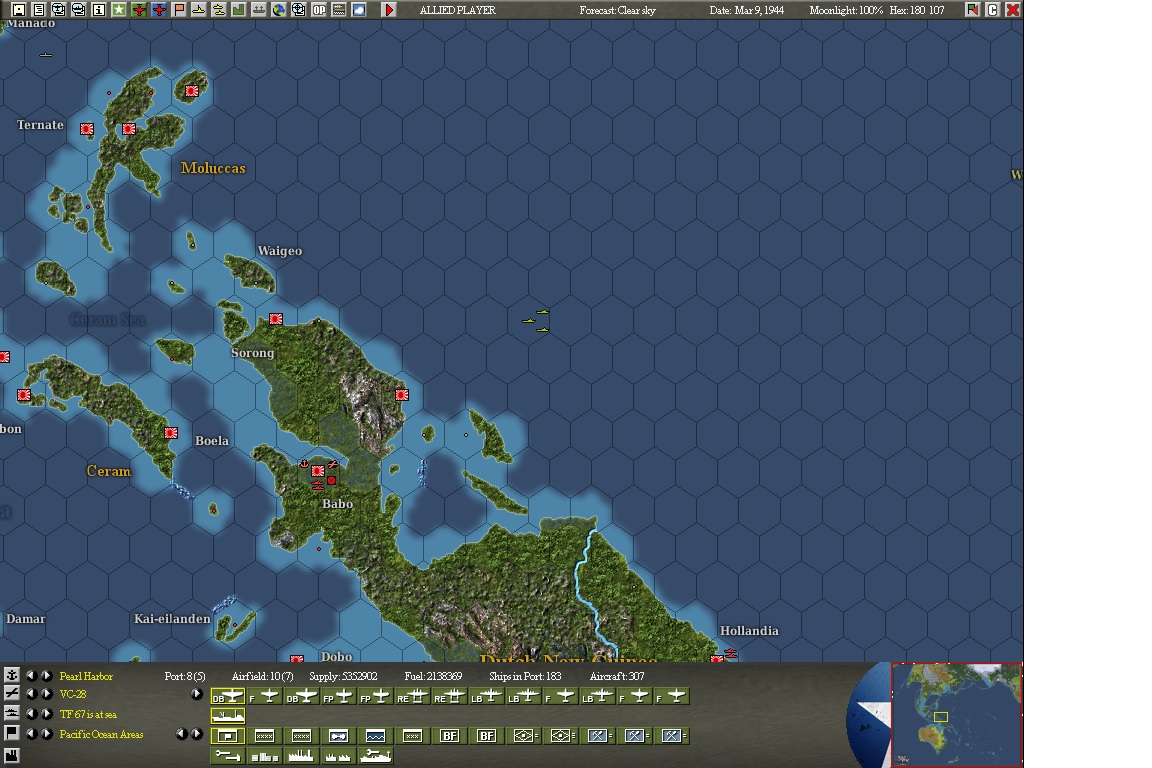Screen dimensions: 1152x768
Task: Click the save game disk icon
Action: coord(19,10)
